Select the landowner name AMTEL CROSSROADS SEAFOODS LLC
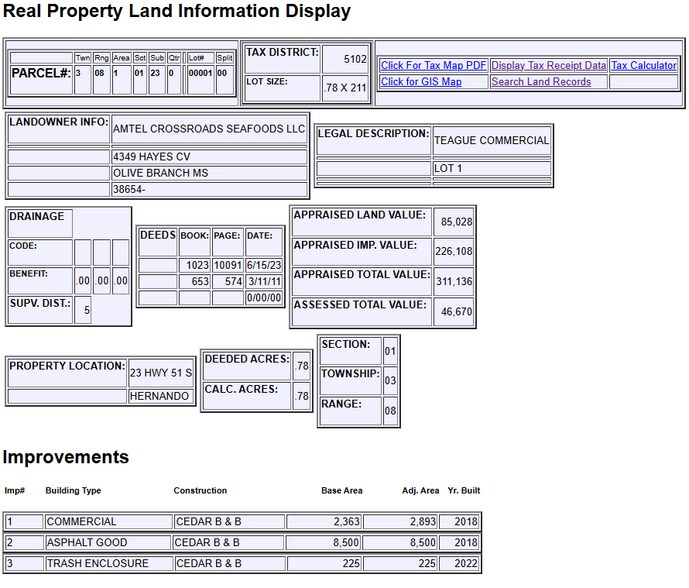The height and width of the screenshot is (588, 689). click(209, 129)
